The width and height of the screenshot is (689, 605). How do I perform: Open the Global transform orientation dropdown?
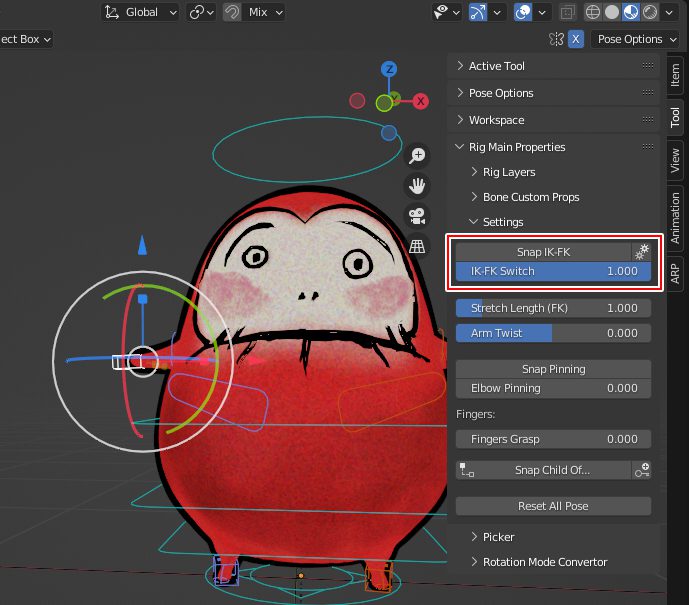tap(140, 12)
